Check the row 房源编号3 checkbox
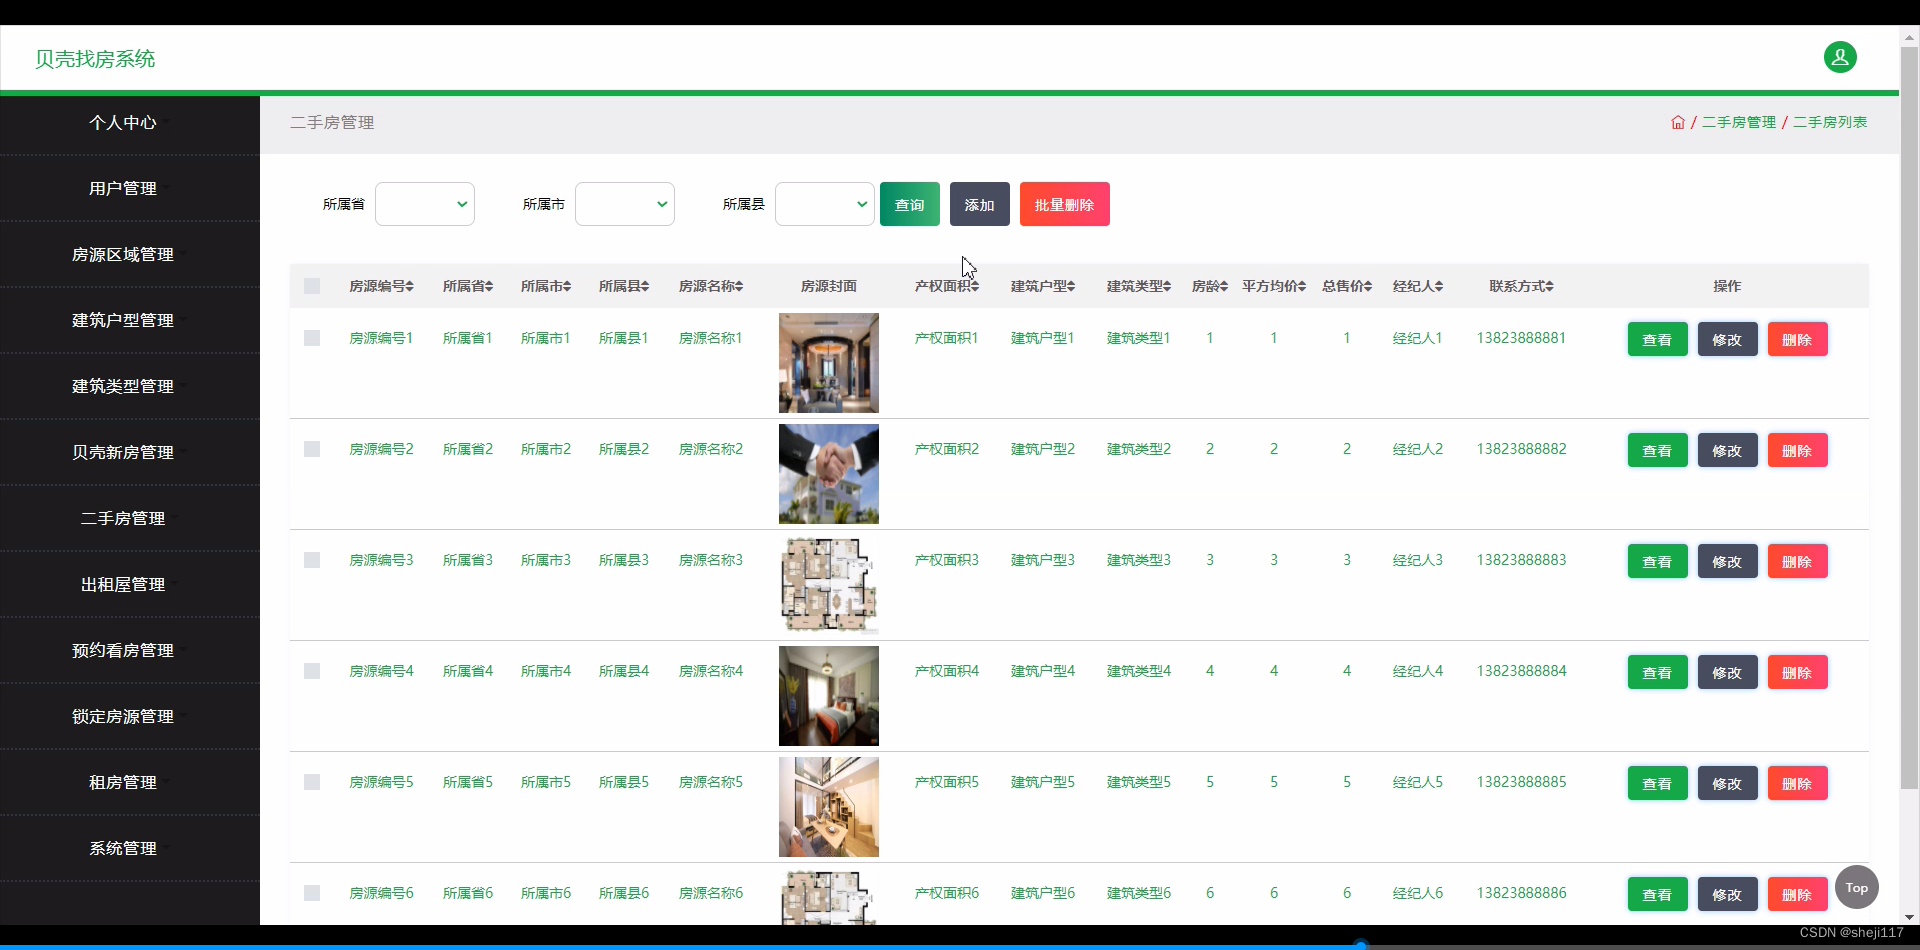Image resolution: width=1920 pixels, height=950 pixels. 312,560
